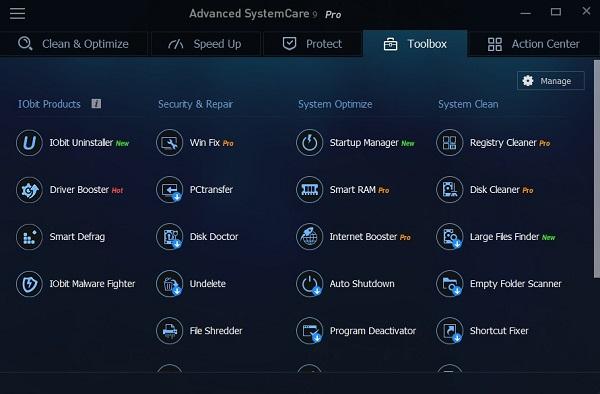The width and height of the screenshot is (600, 394).
Task: Click the Disk Cleaner text
Action: 495,190
